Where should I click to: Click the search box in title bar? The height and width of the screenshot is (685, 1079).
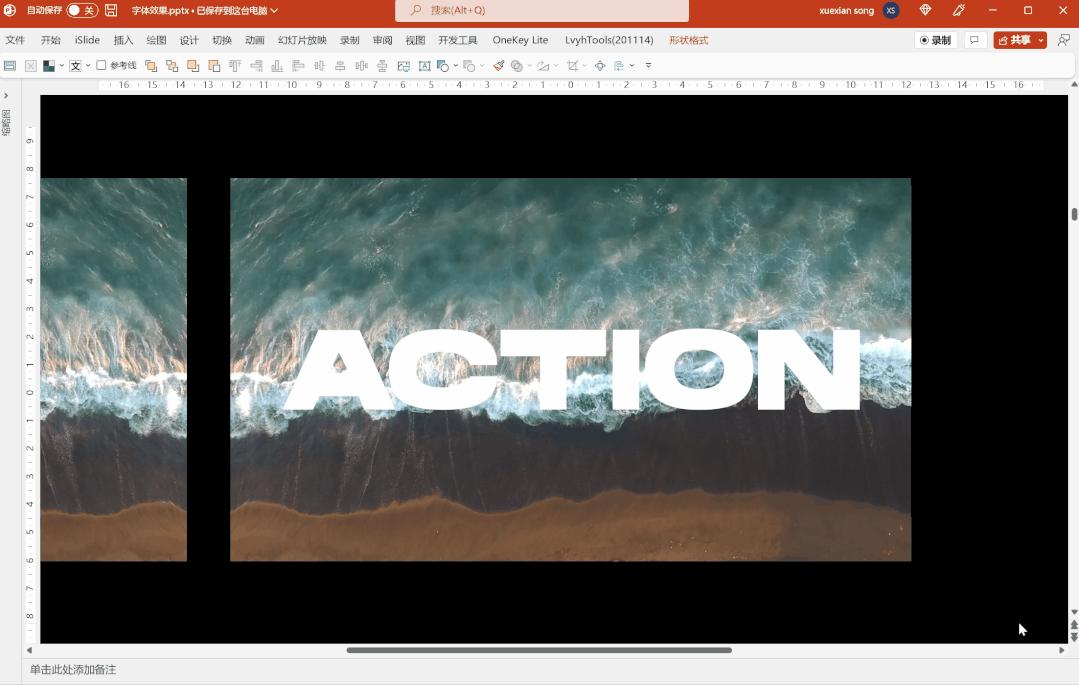tap(542, 10)
